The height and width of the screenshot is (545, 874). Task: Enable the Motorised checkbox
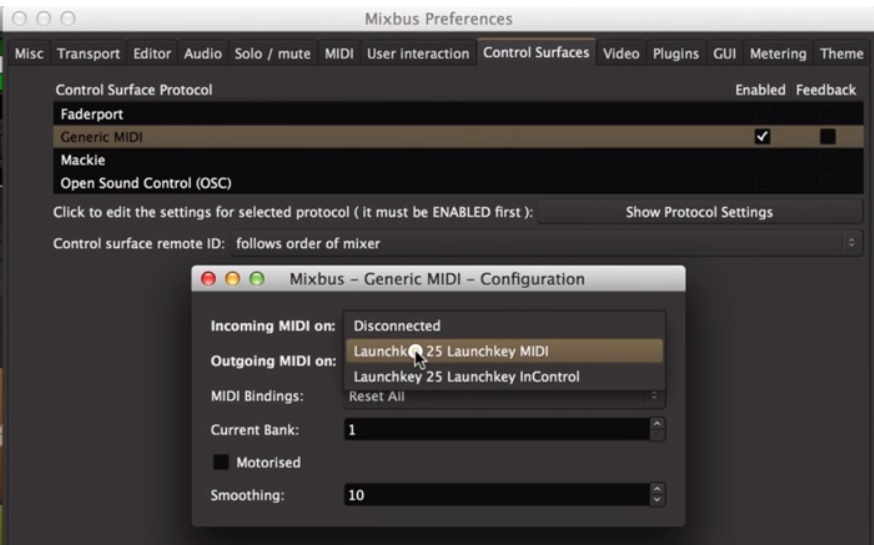(x=221, y=462)
